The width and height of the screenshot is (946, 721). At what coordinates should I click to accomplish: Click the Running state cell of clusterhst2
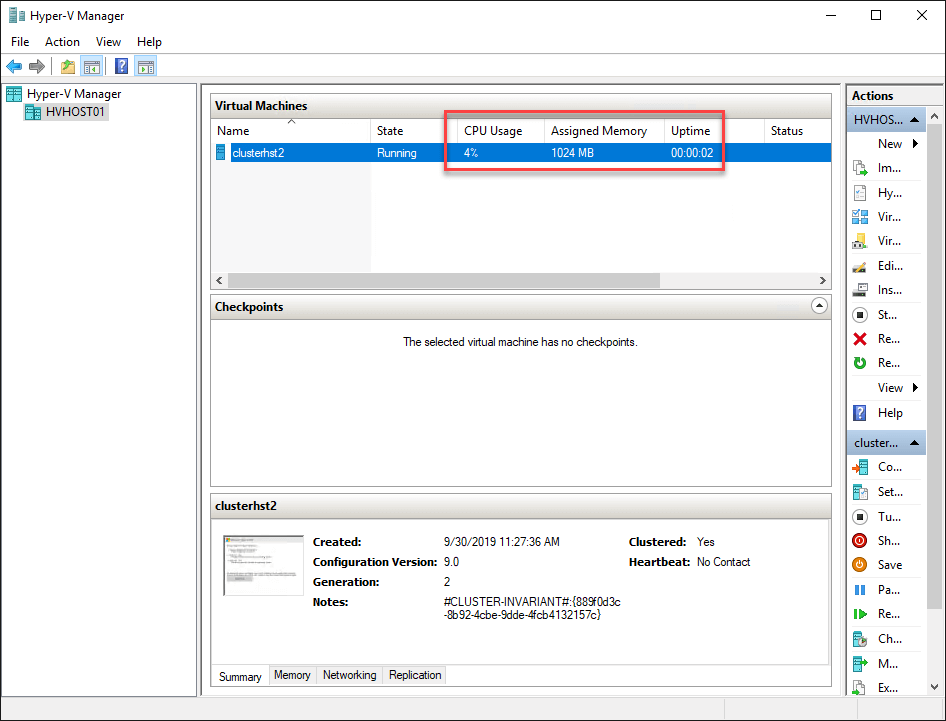tap(396, 153)
